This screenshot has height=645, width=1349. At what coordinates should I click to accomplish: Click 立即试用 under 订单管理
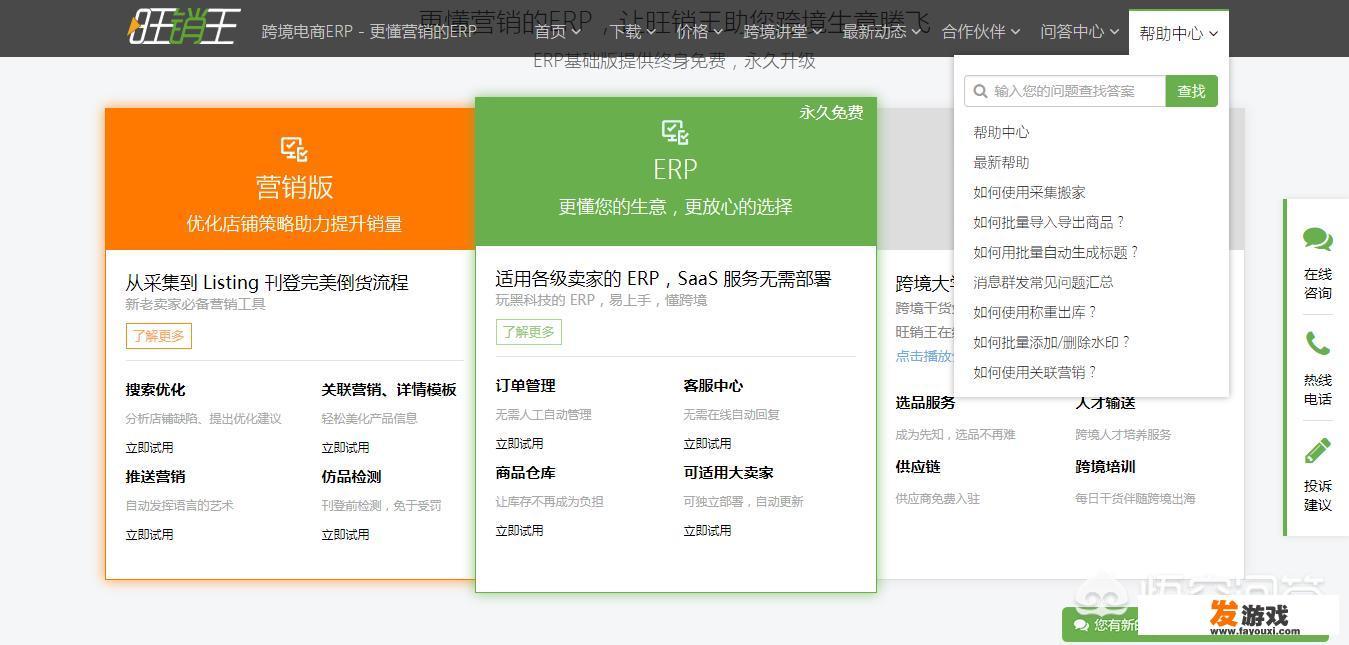519,444
